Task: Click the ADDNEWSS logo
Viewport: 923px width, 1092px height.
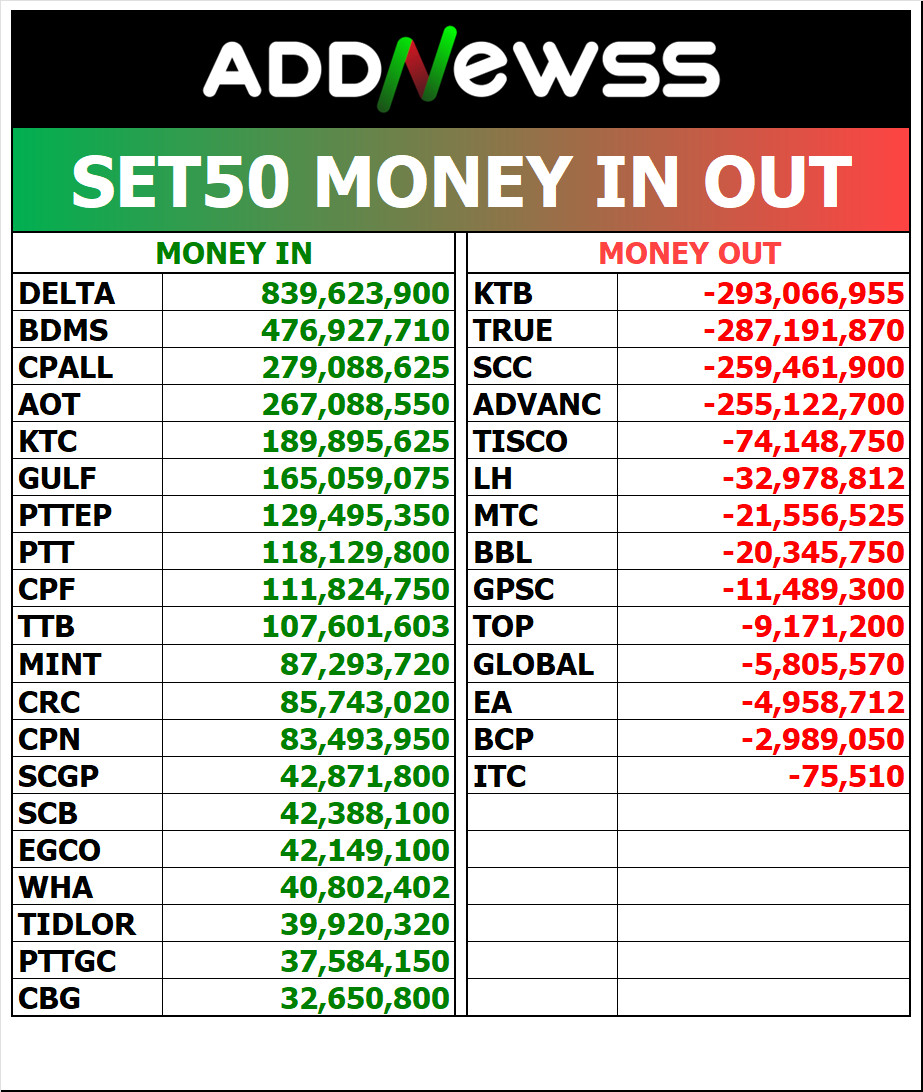Action: tap(461, 72)
